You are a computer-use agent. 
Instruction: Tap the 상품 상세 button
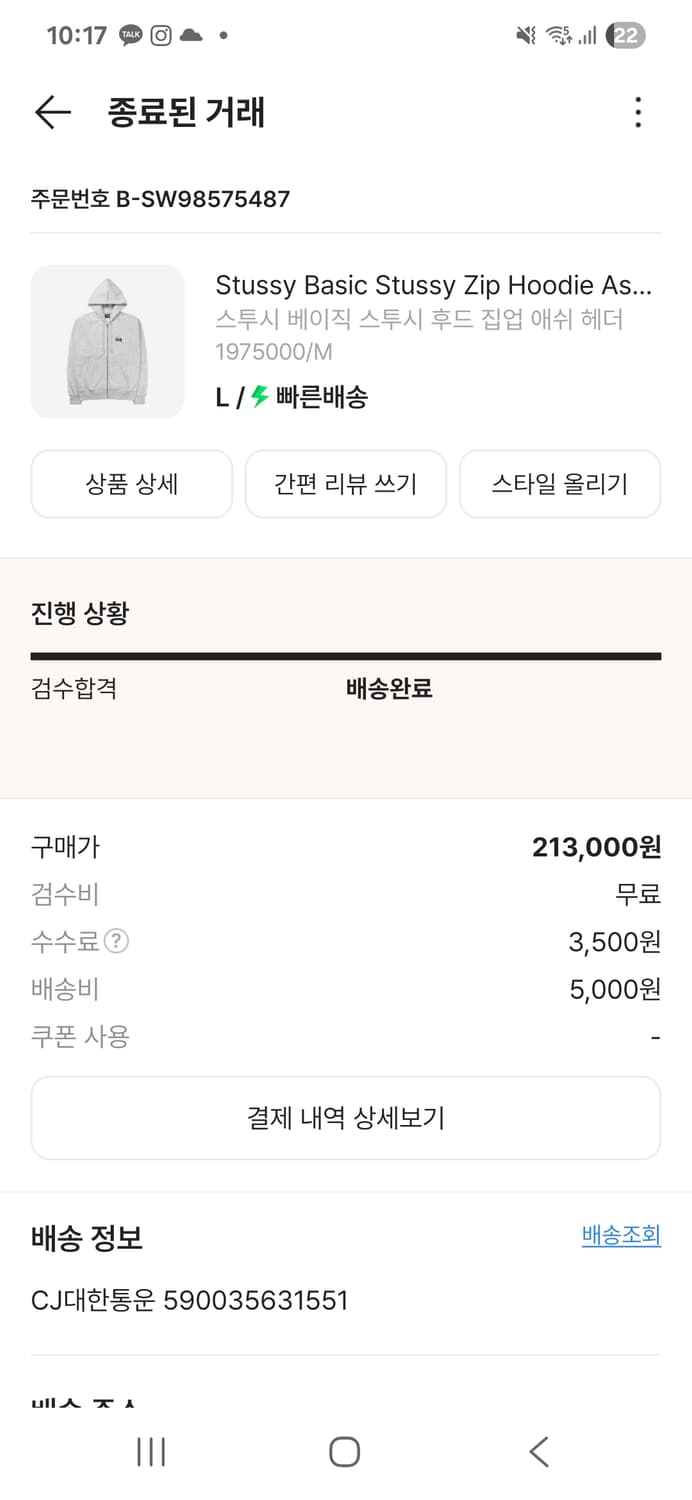point(132,484)
